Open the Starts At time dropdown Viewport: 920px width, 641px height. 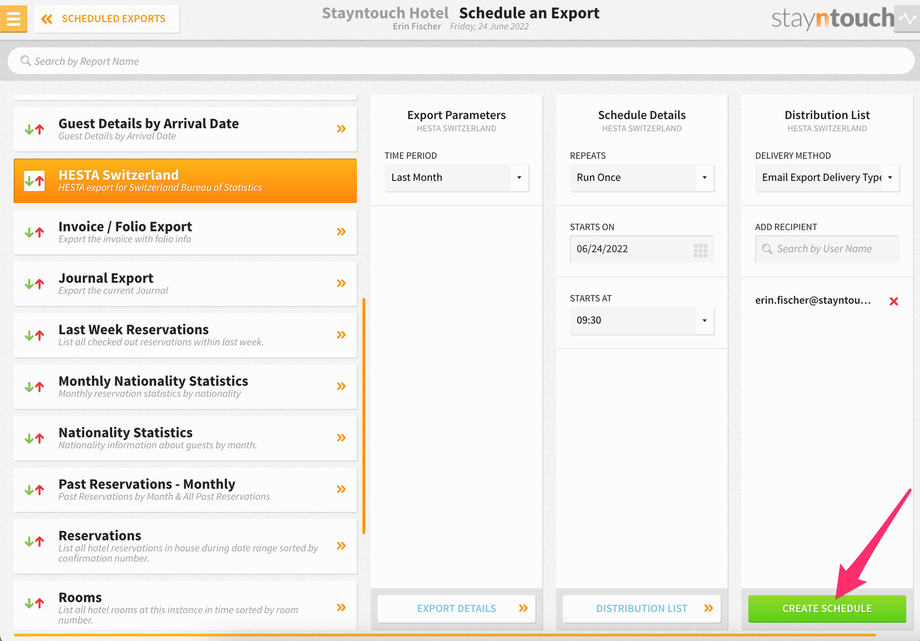tap(642, 320)
